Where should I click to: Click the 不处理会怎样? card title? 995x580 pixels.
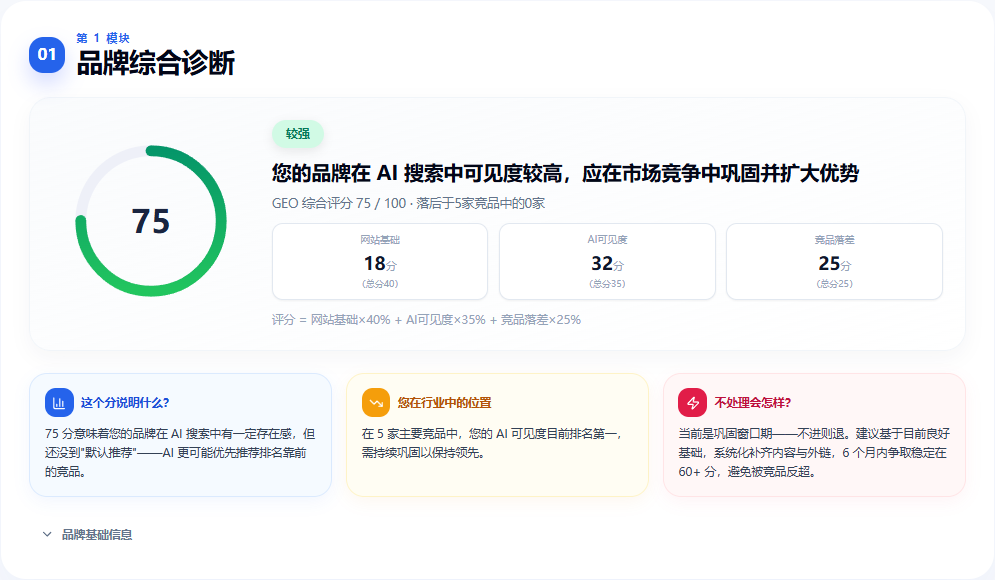pyautogui.click(x=753, y=403)
